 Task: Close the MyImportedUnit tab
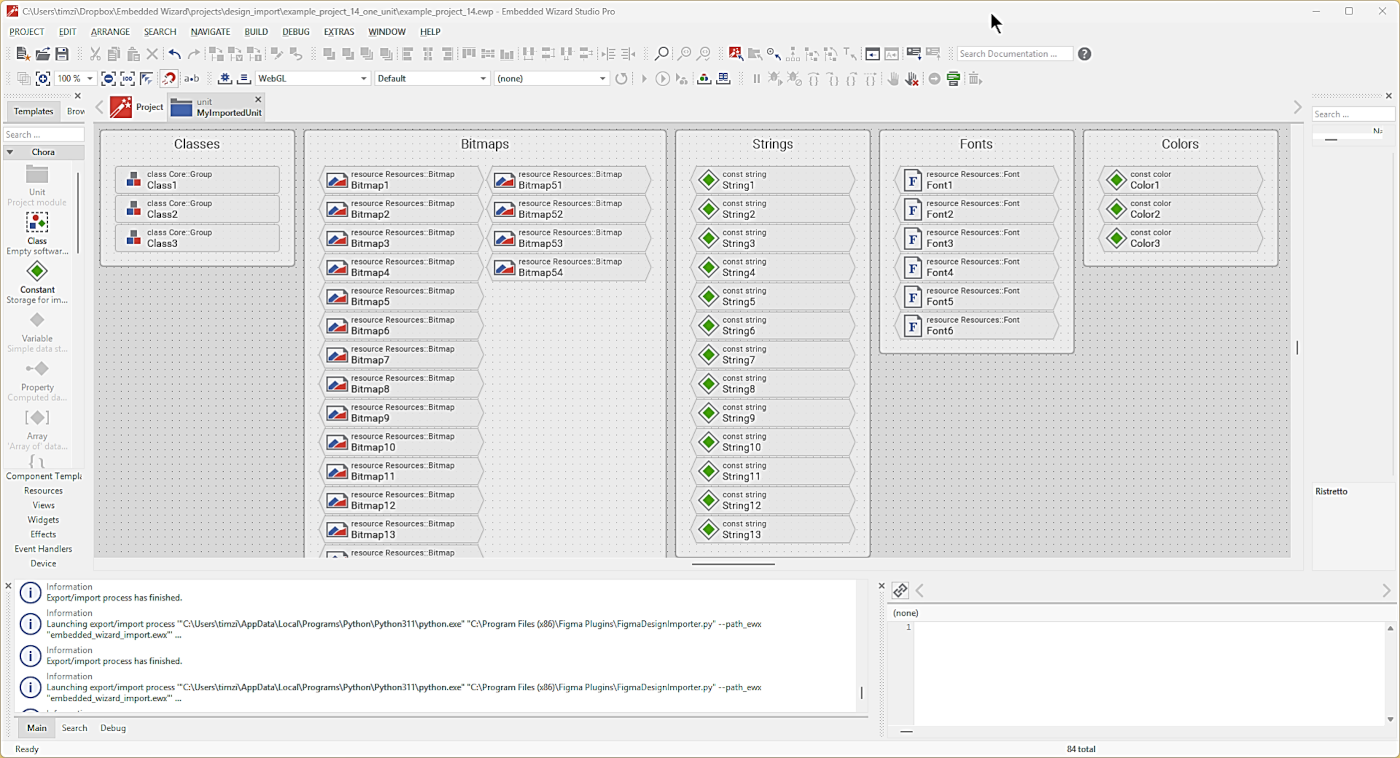pyautogui.click(x=258, y=100)
